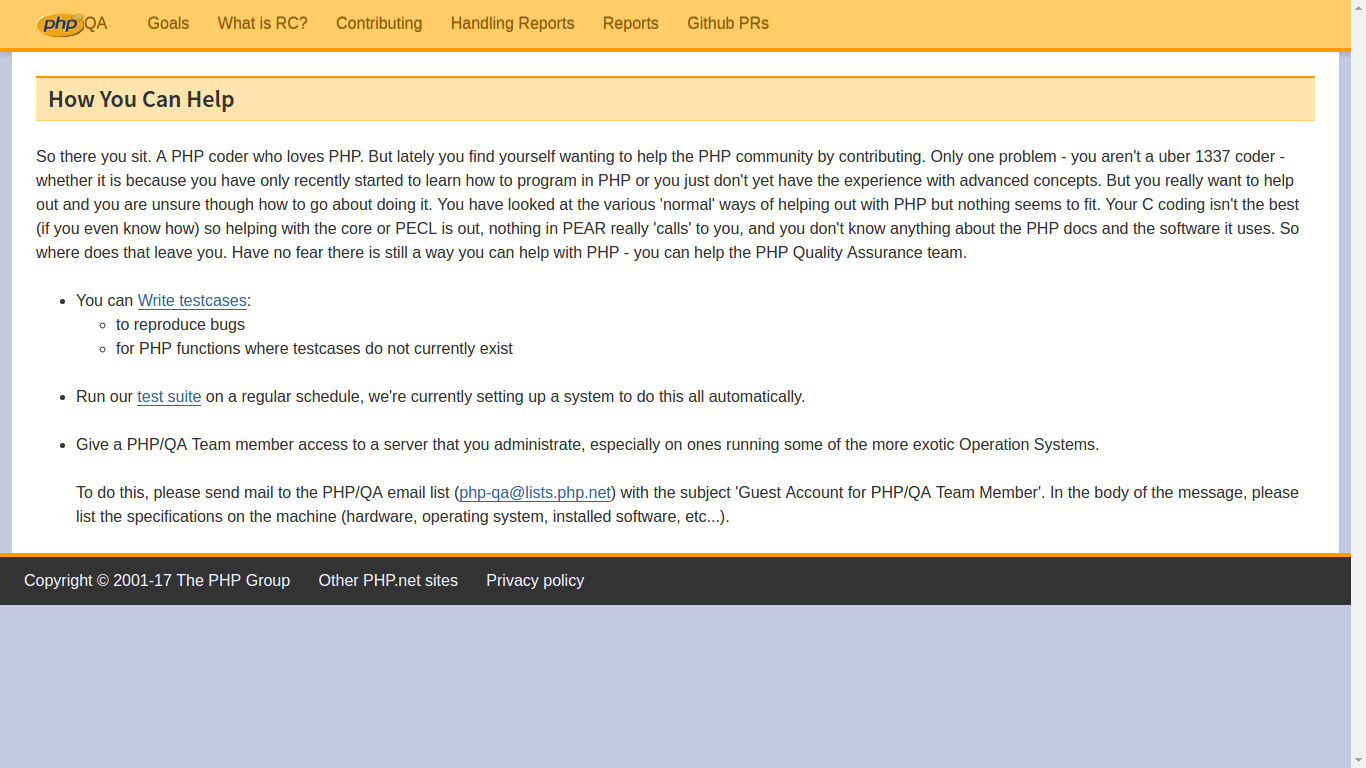Click 'for PHP functions where testcases do not currently exist'

314,348
